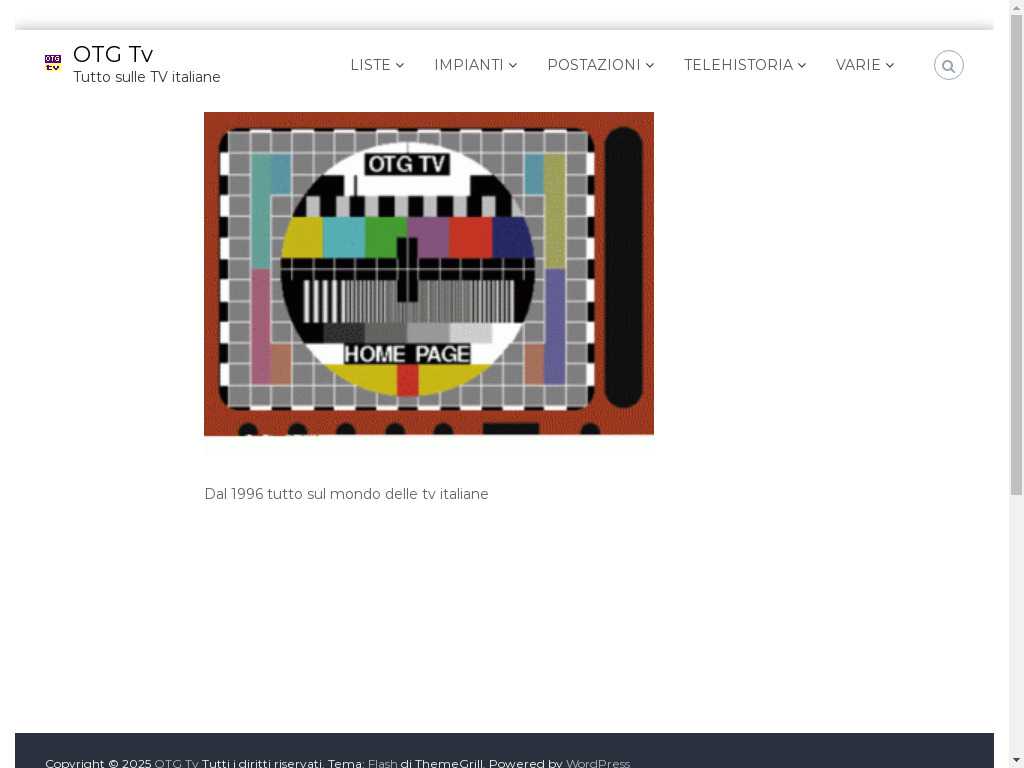Viewport: 1024px width, 768px height.
Task: Click the scrollbar up arrow
Action: pos(1016,7)
